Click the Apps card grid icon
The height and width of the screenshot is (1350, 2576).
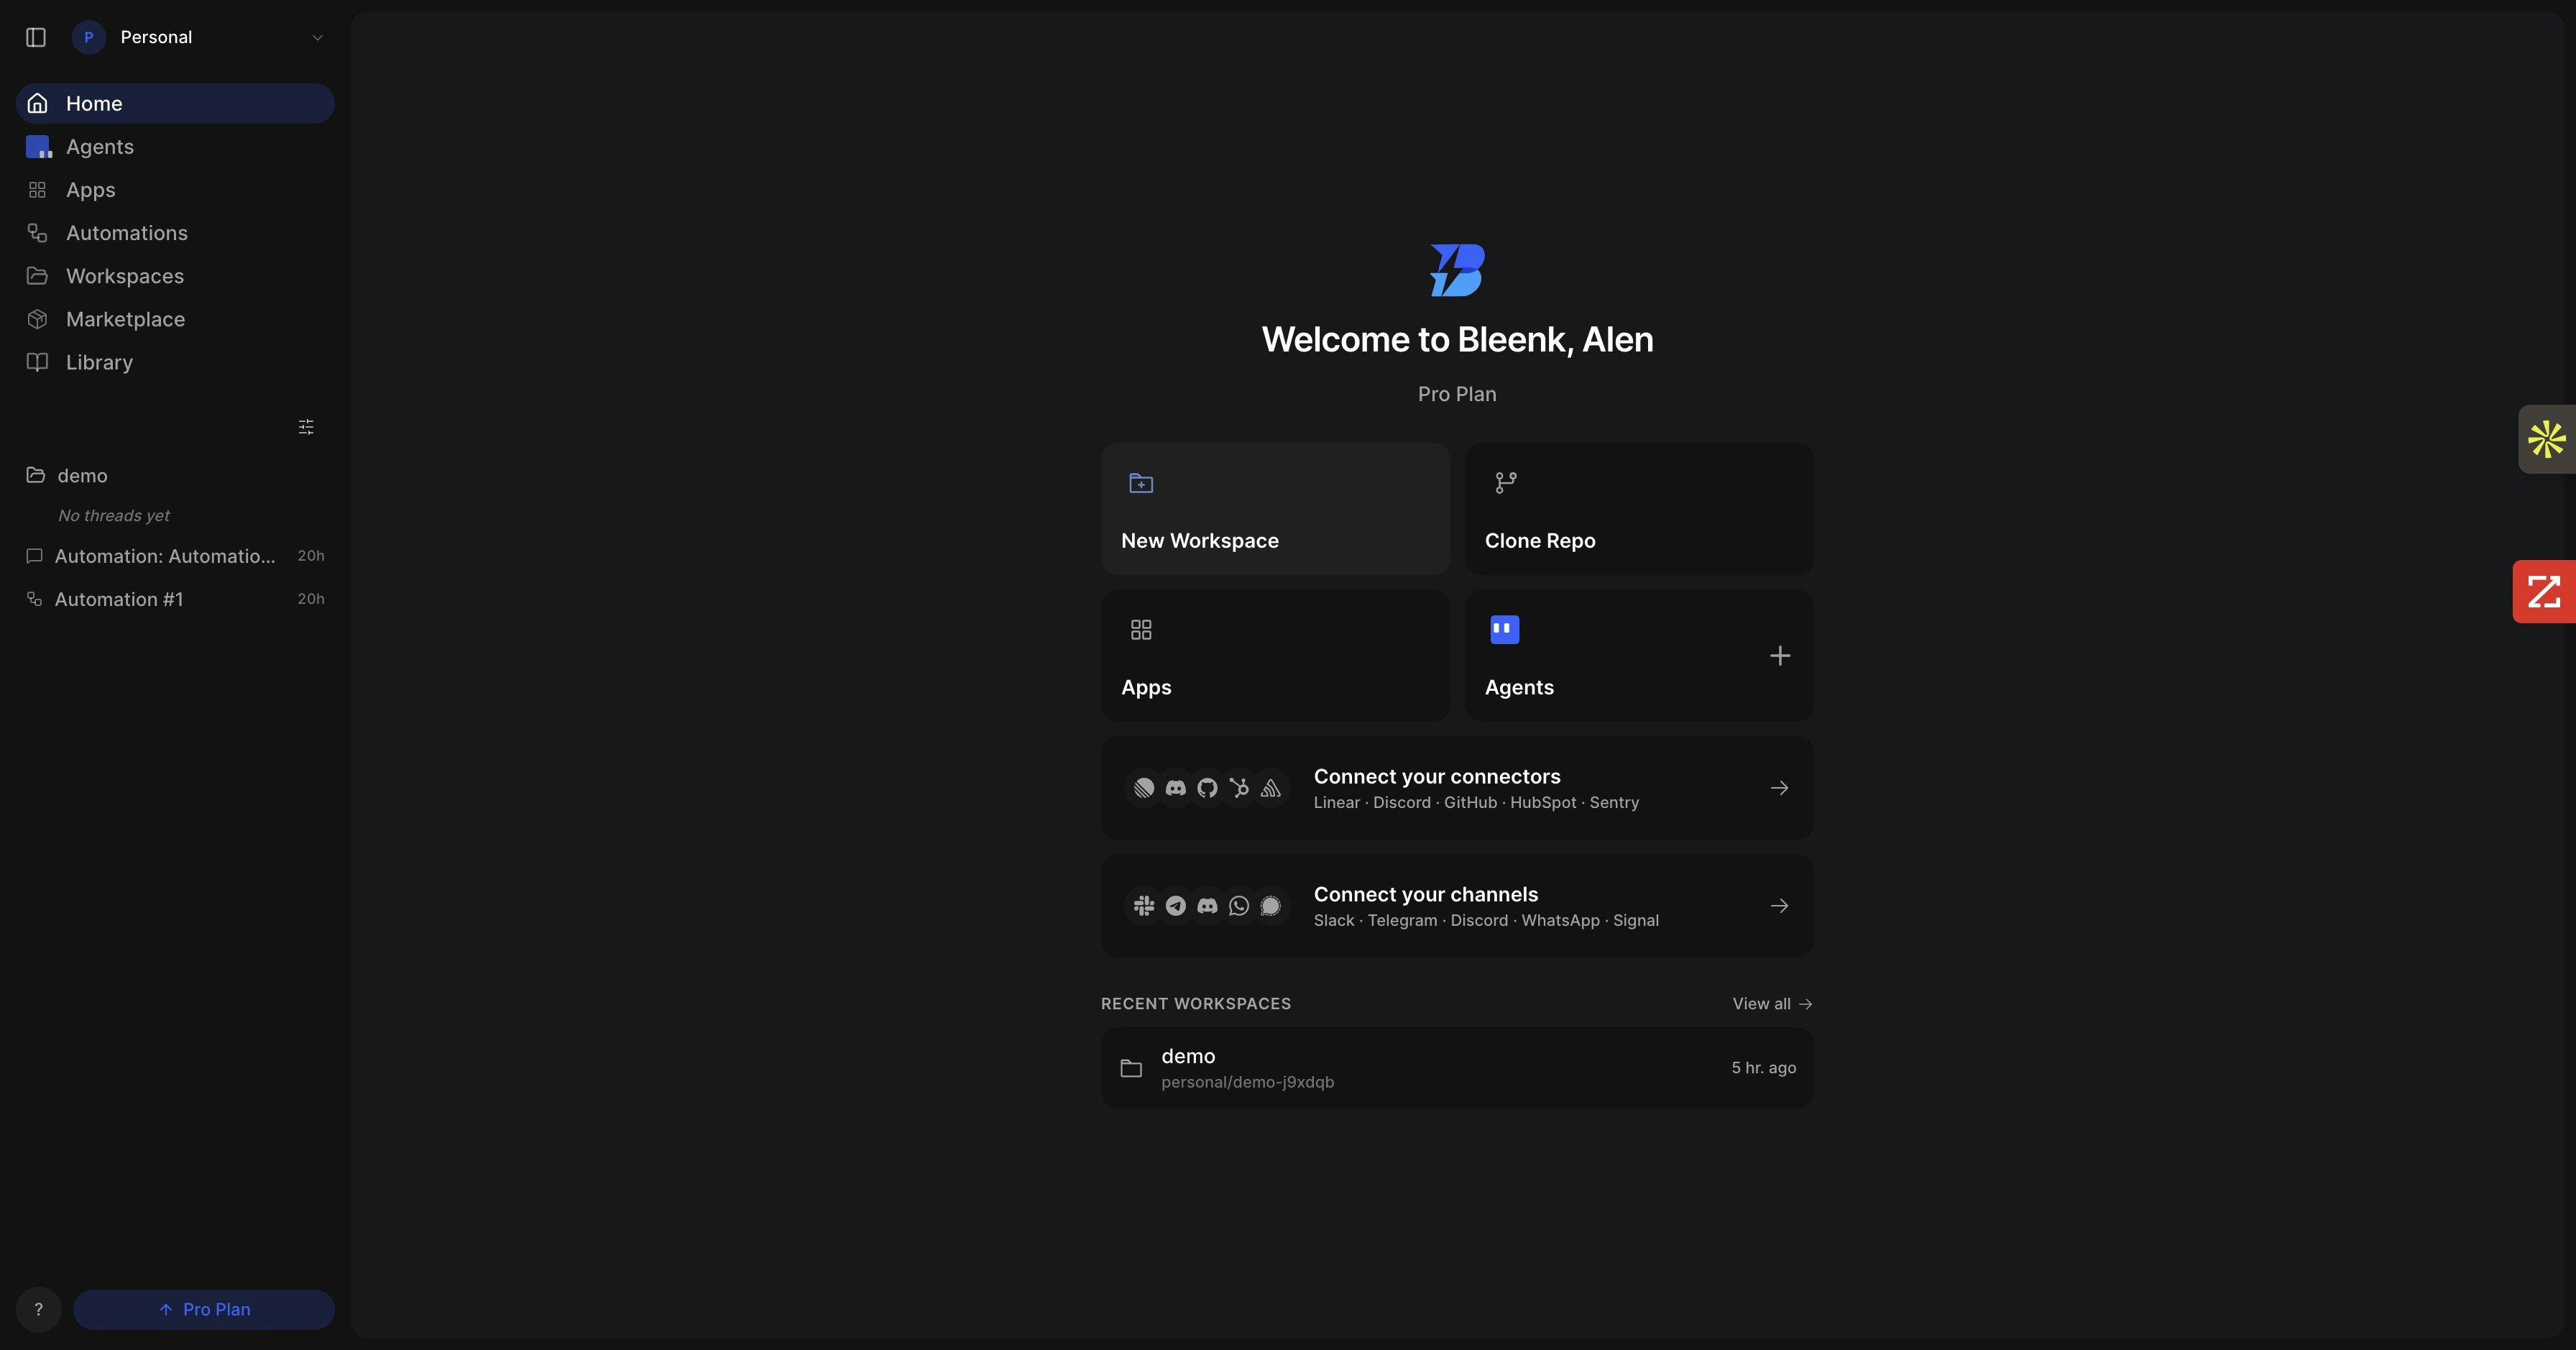(x=1141, y=629)
